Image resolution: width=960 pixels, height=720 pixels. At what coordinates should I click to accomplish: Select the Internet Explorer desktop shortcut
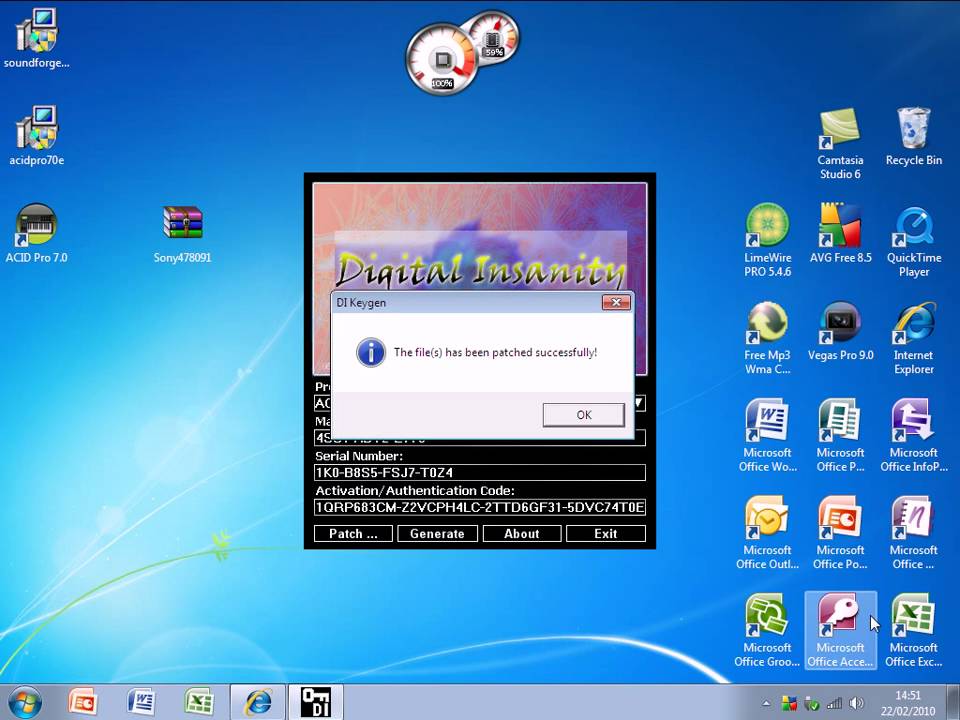pyautogui.click(x=913, y=338)
